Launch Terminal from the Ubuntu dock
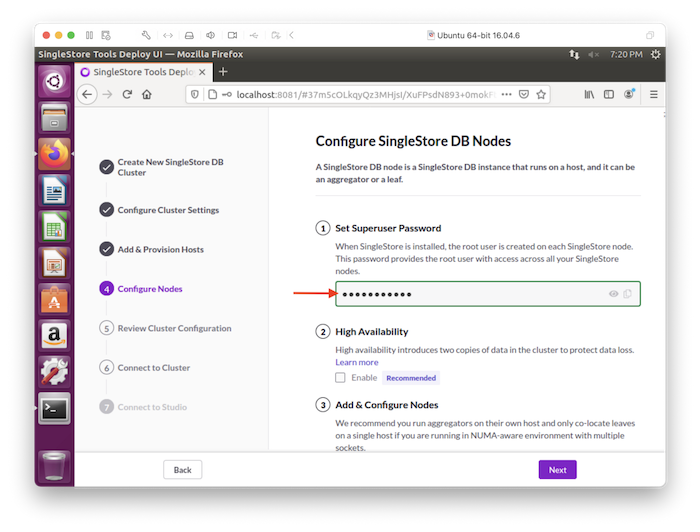700x532 pixels. click(x=54, y=407)
